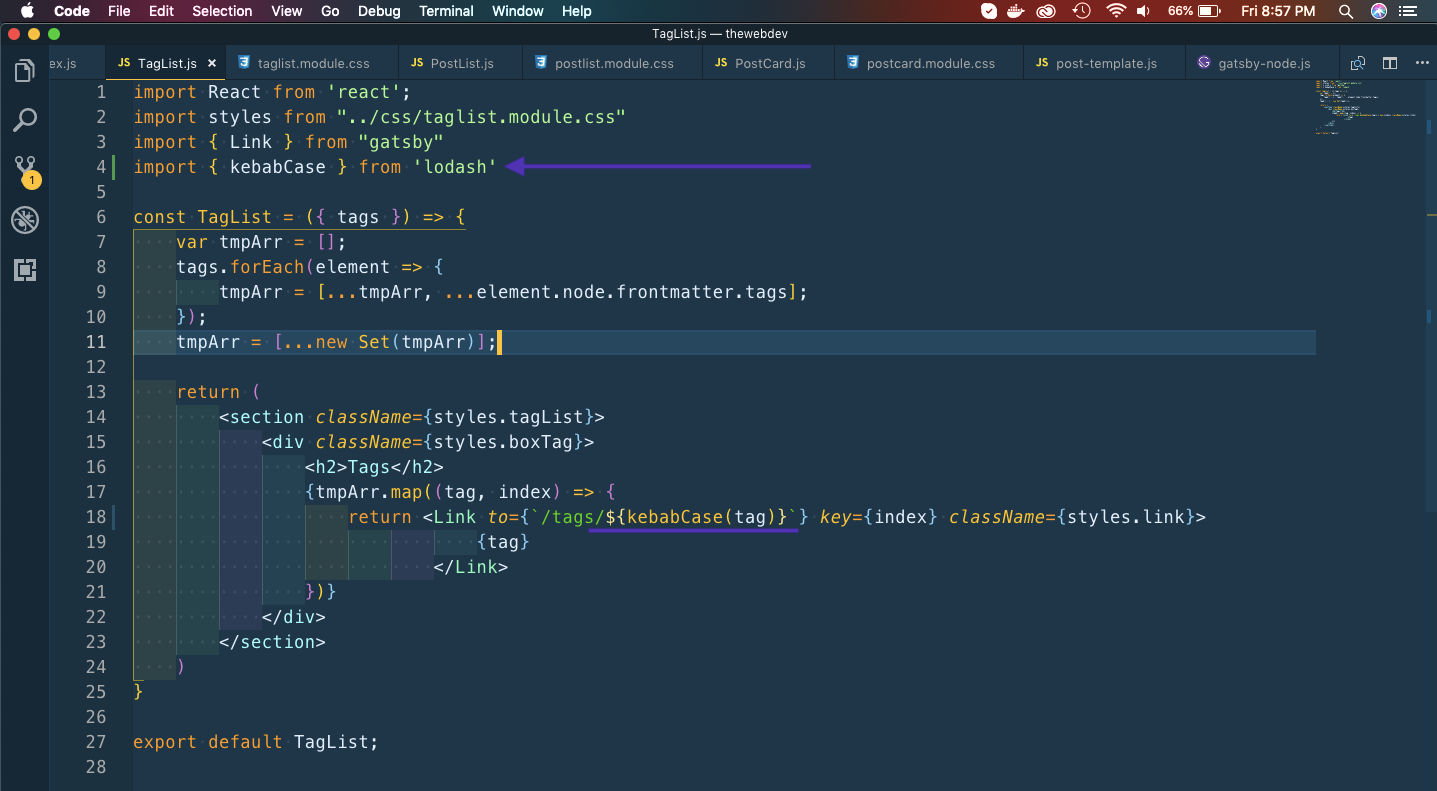Click the '../css/taglist.module.css' import path
Image resolution: width=1437 pixels, height=791 pixels.
tap(481, 117)
